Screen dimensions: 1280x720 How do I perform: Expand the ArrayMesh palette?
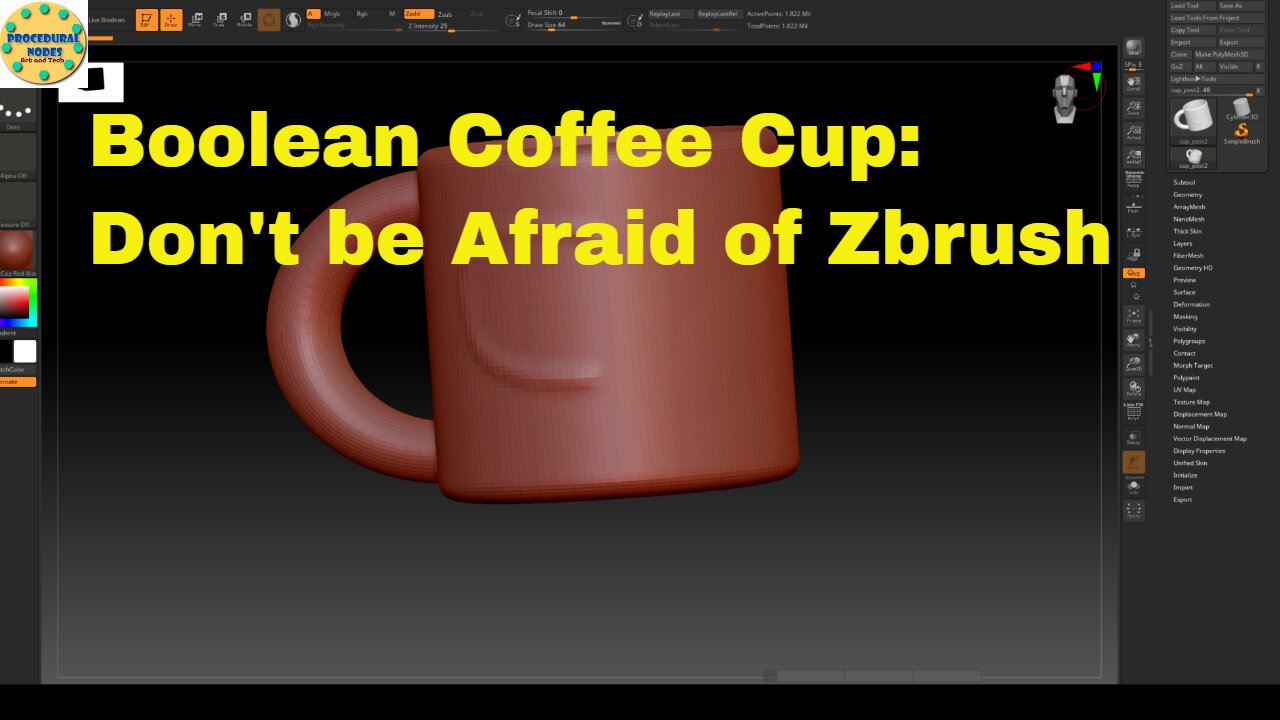1189,207
